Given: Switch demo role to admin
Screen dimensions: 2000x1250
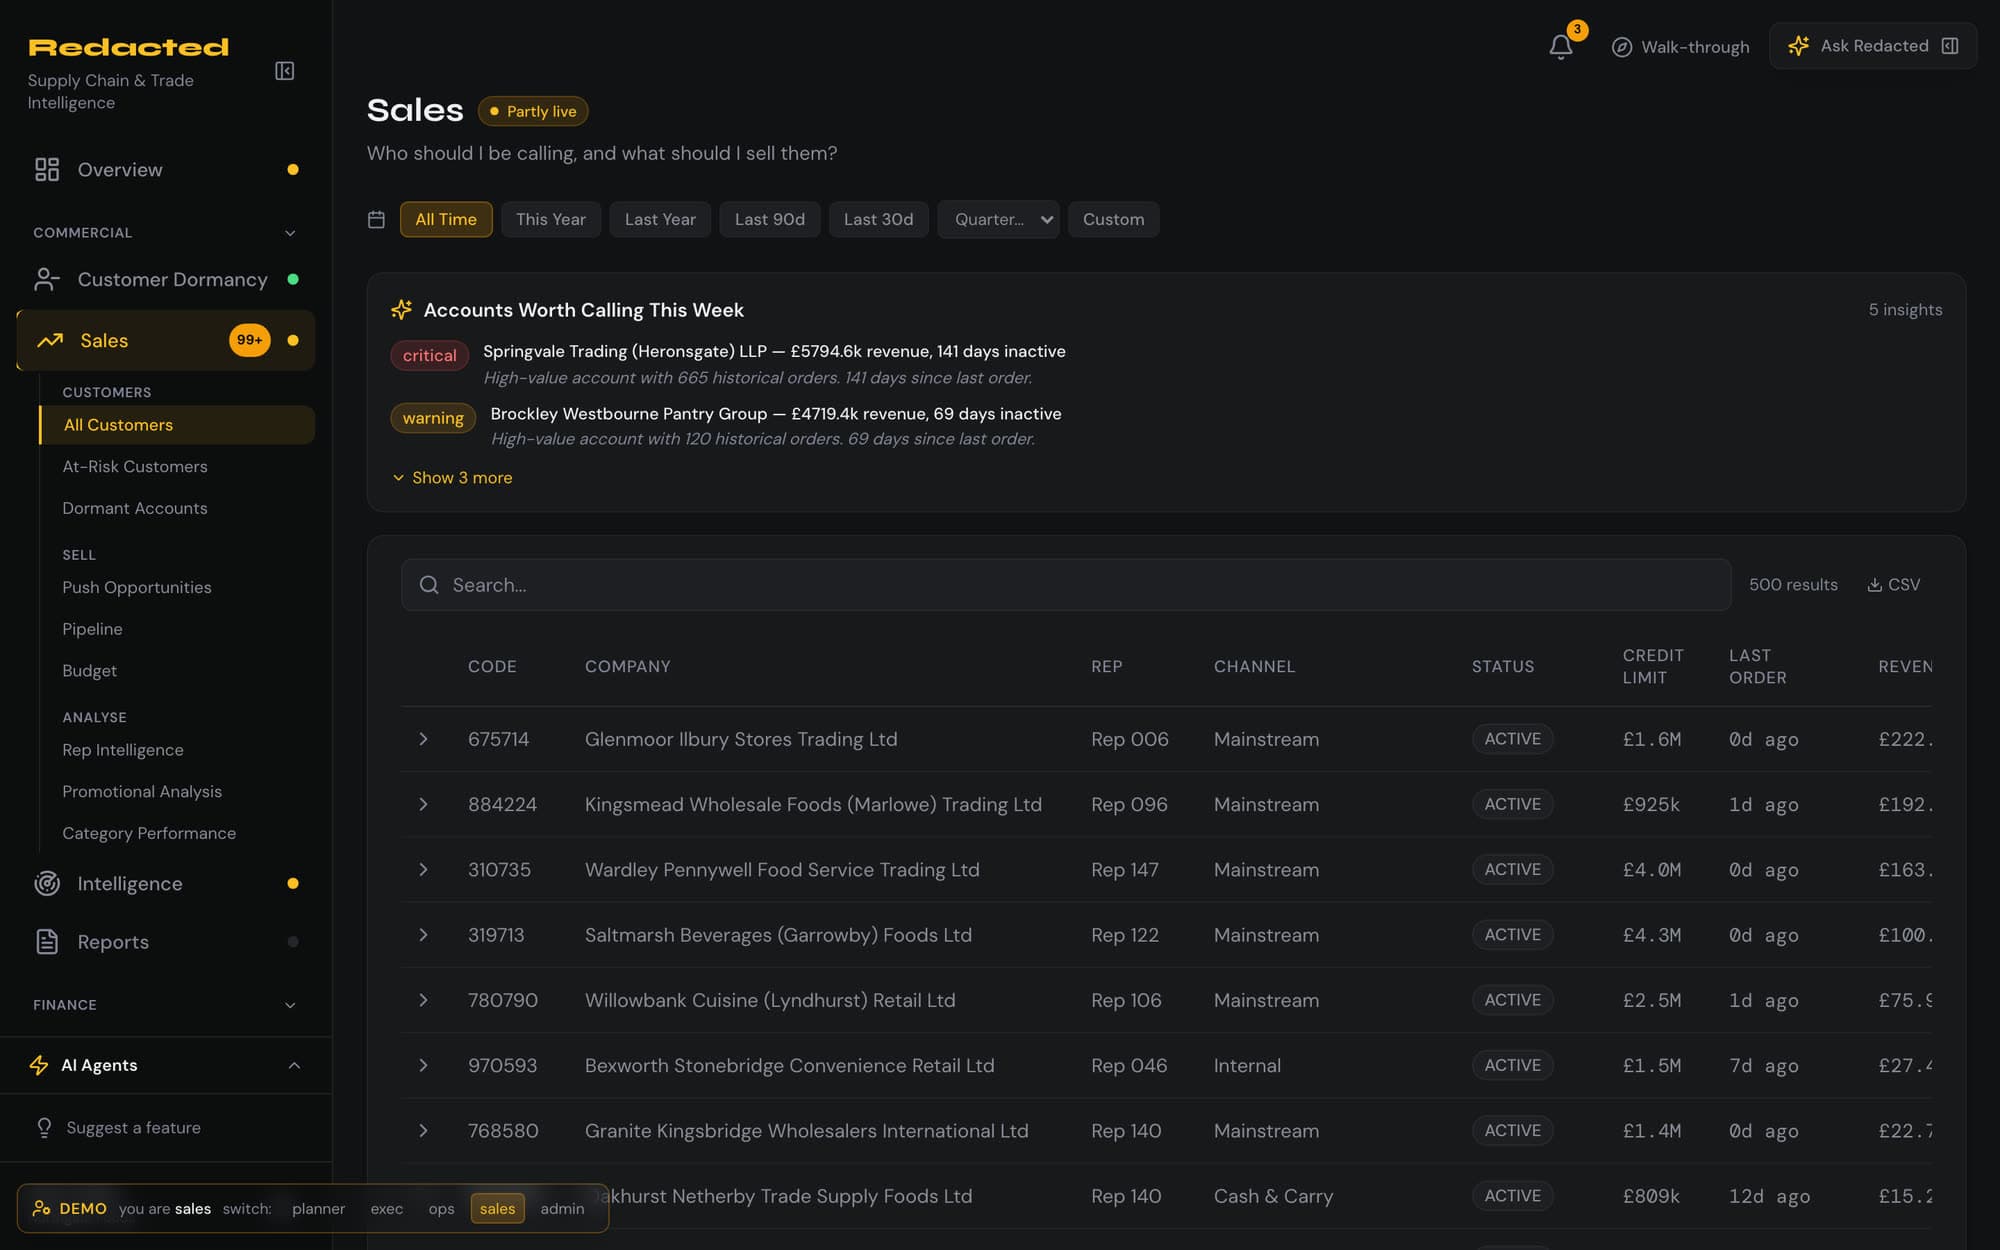Looking at the screenshot, I should pyautogui.click(x=562, y=1208).
